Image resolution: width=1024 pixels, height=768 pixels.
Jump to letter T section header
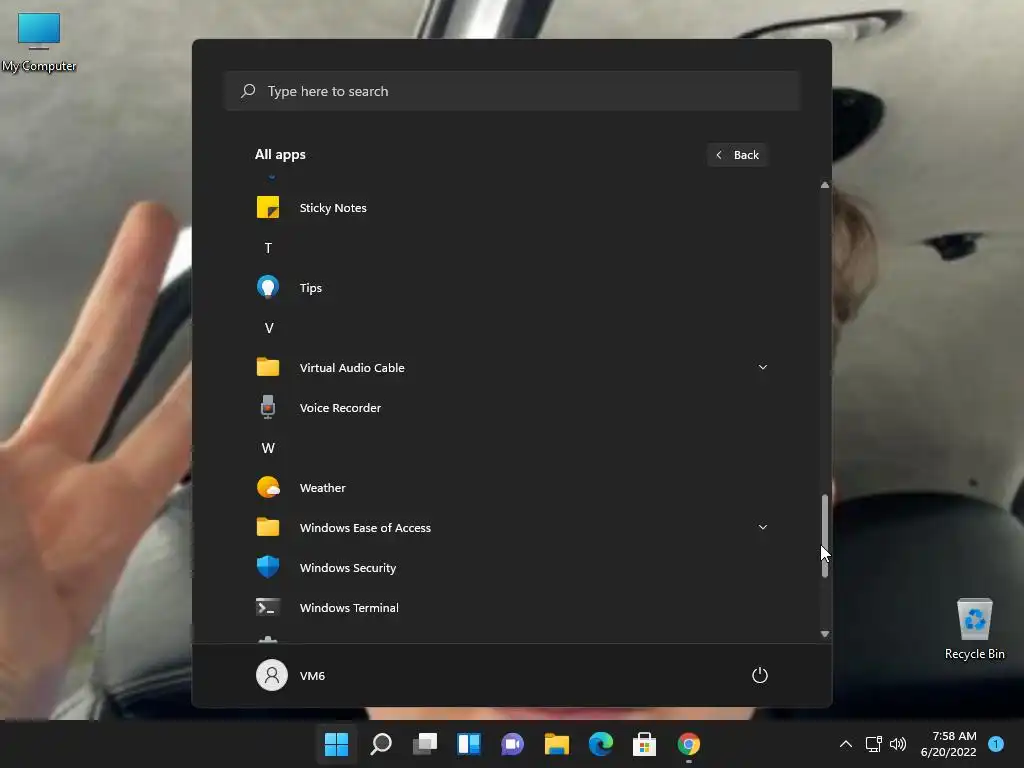click(268, 248)
